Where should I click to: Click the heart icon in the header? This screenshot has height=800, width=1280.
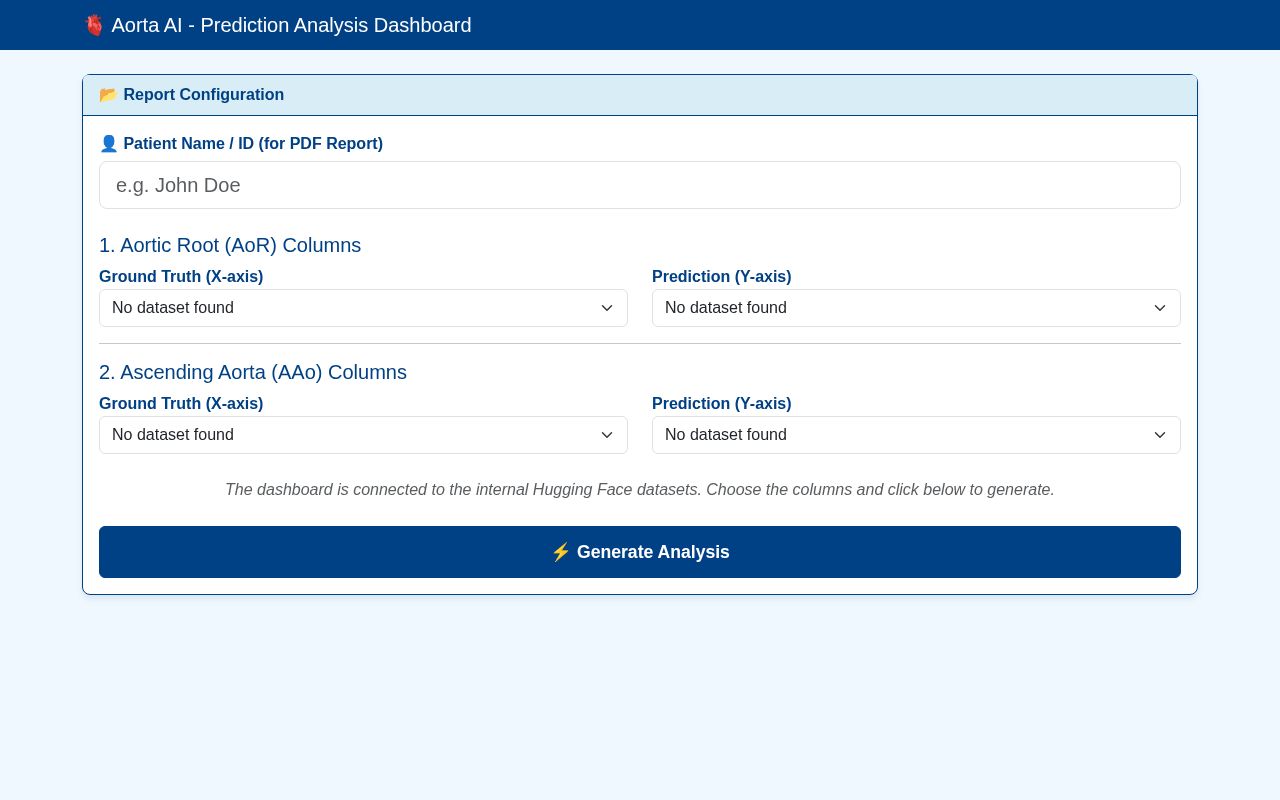tap(94, 25)
